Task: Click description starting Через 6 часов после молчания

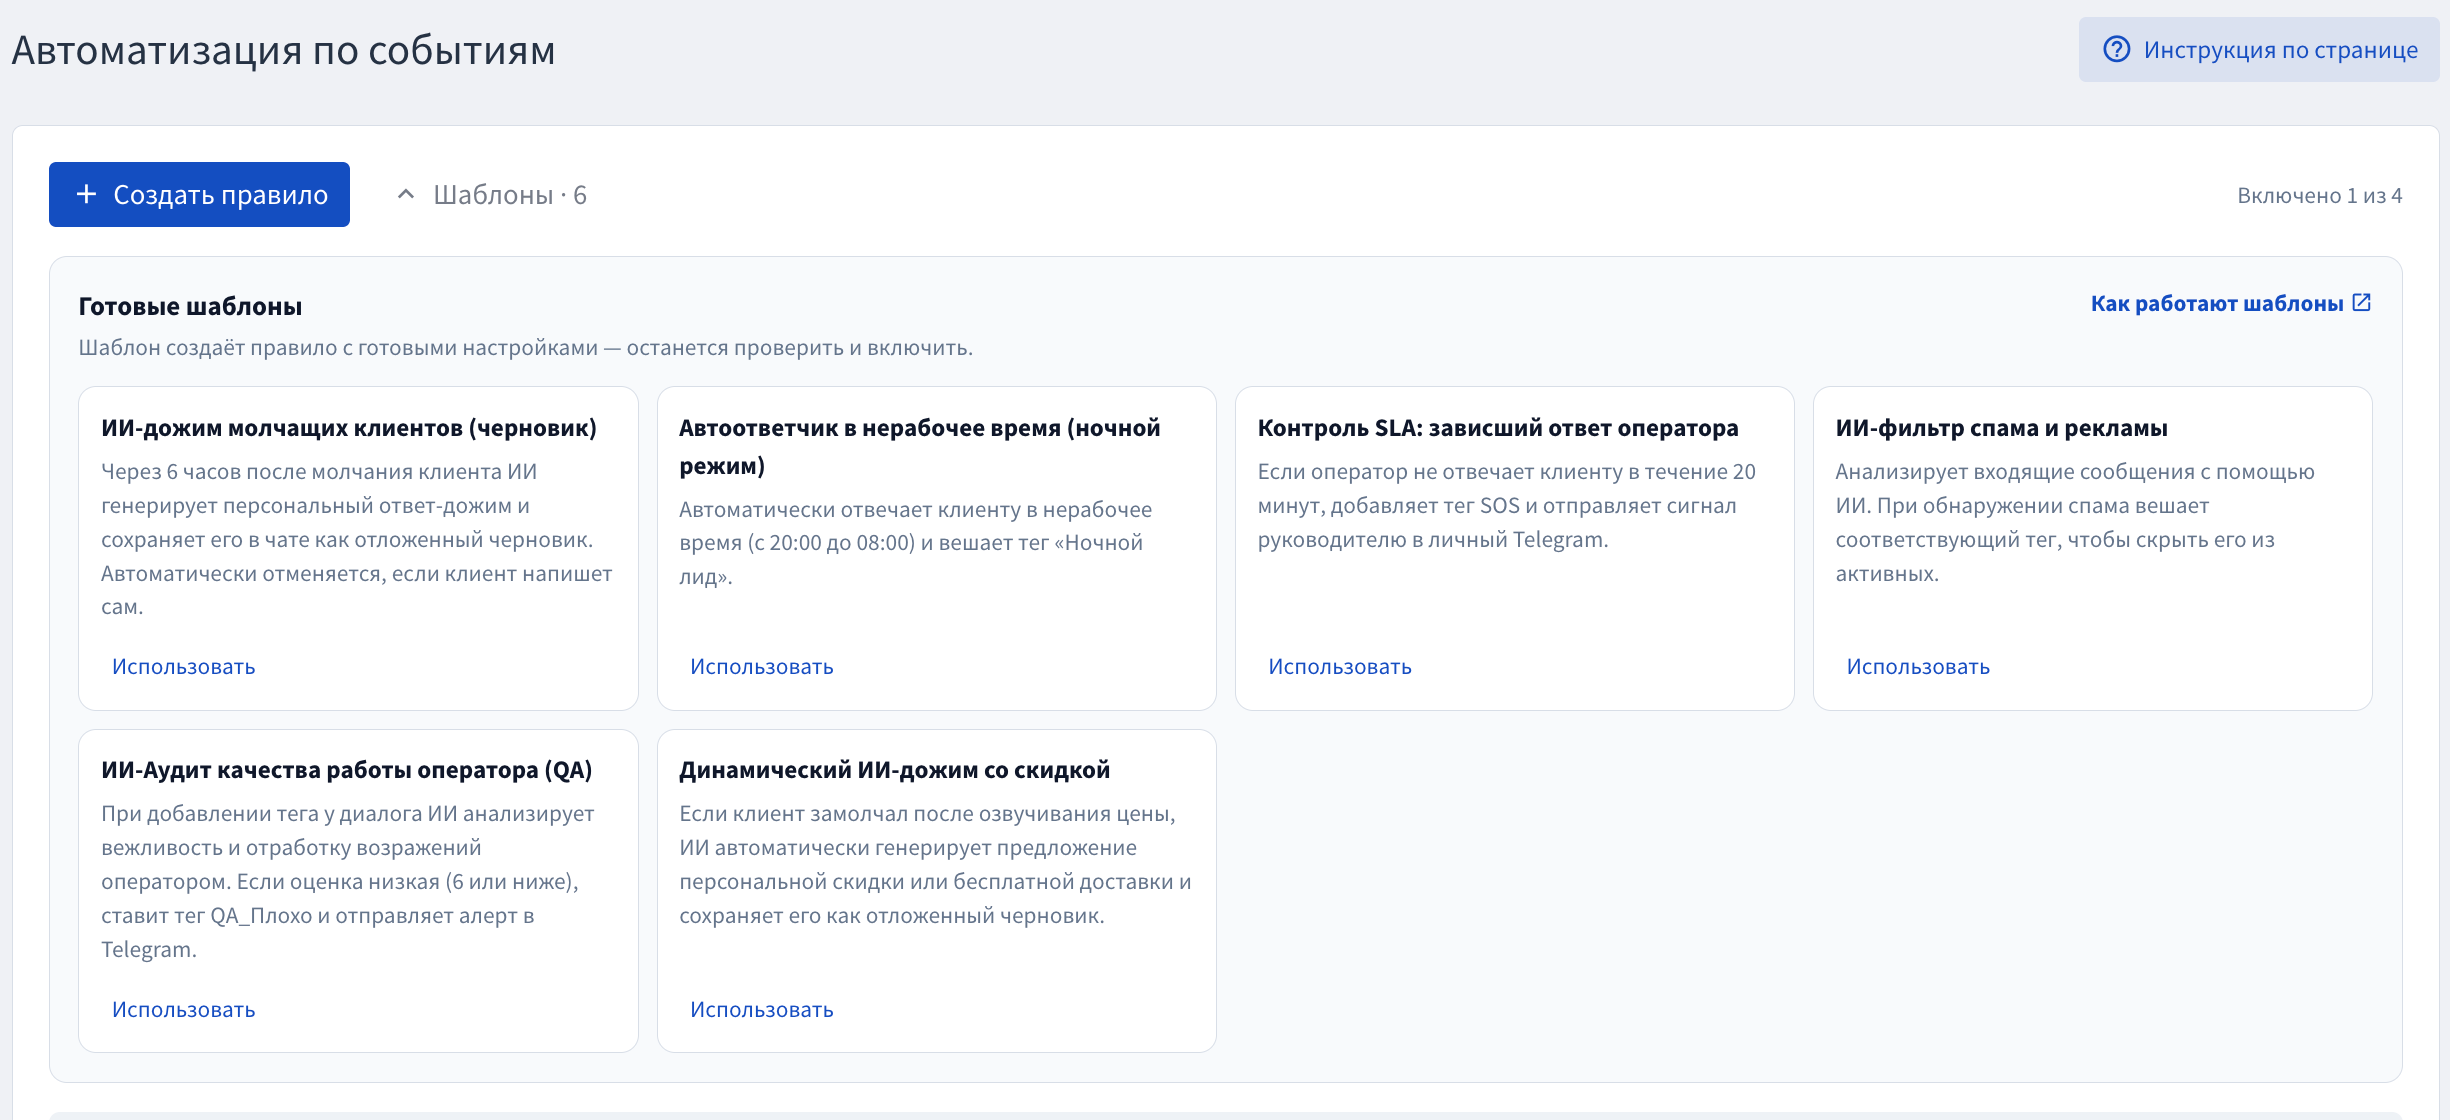Action: coord(357,539)
